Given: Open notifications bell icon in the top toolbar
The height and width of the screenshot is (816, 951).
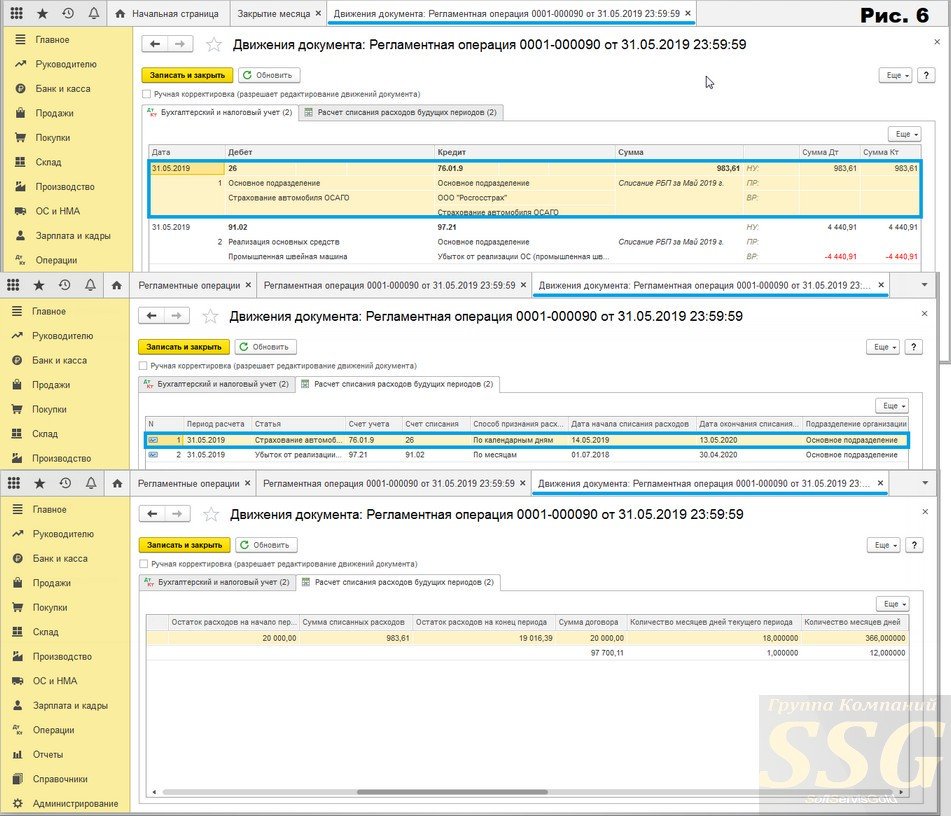Looking at the screenshot, I should [93, 13].
